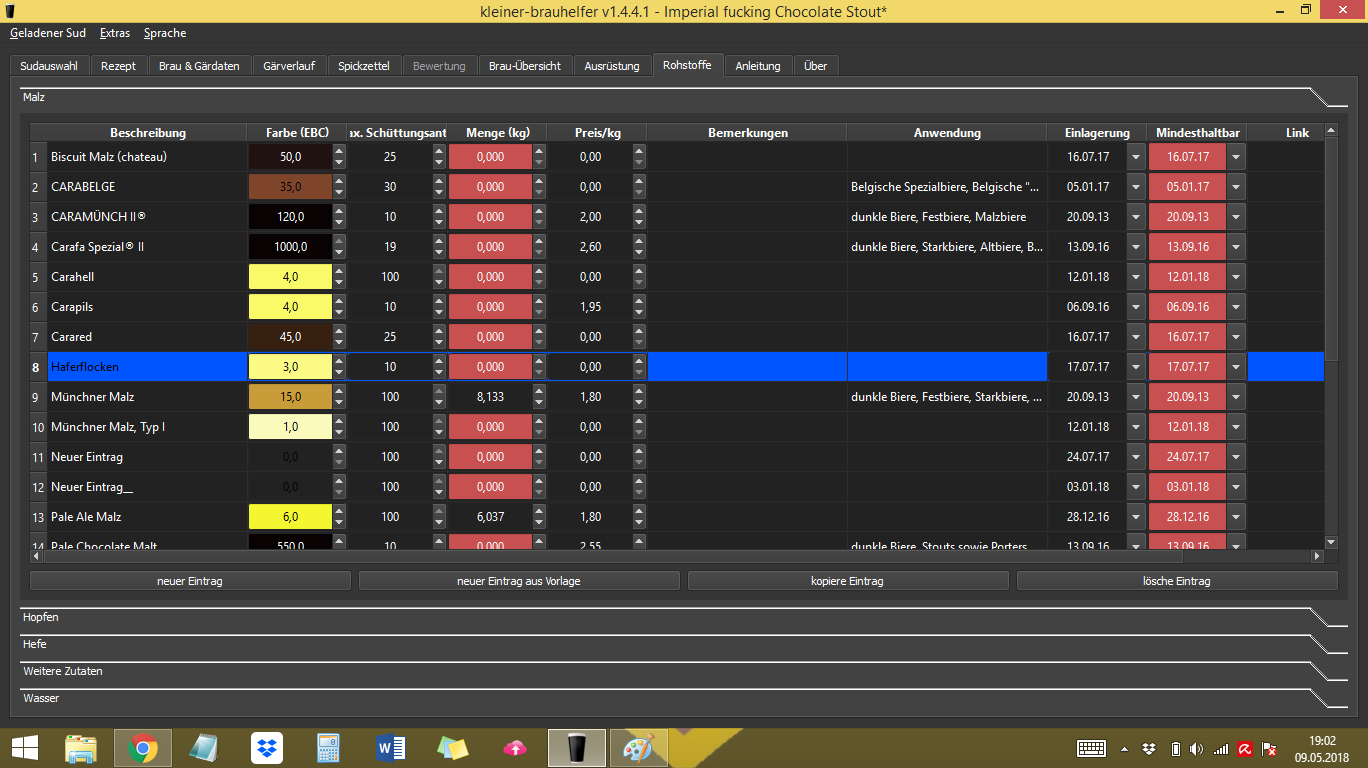Viewport: 1368px width, 768px height.
Task: Launch Calculator from the taskbar
Action: [328, 748]
